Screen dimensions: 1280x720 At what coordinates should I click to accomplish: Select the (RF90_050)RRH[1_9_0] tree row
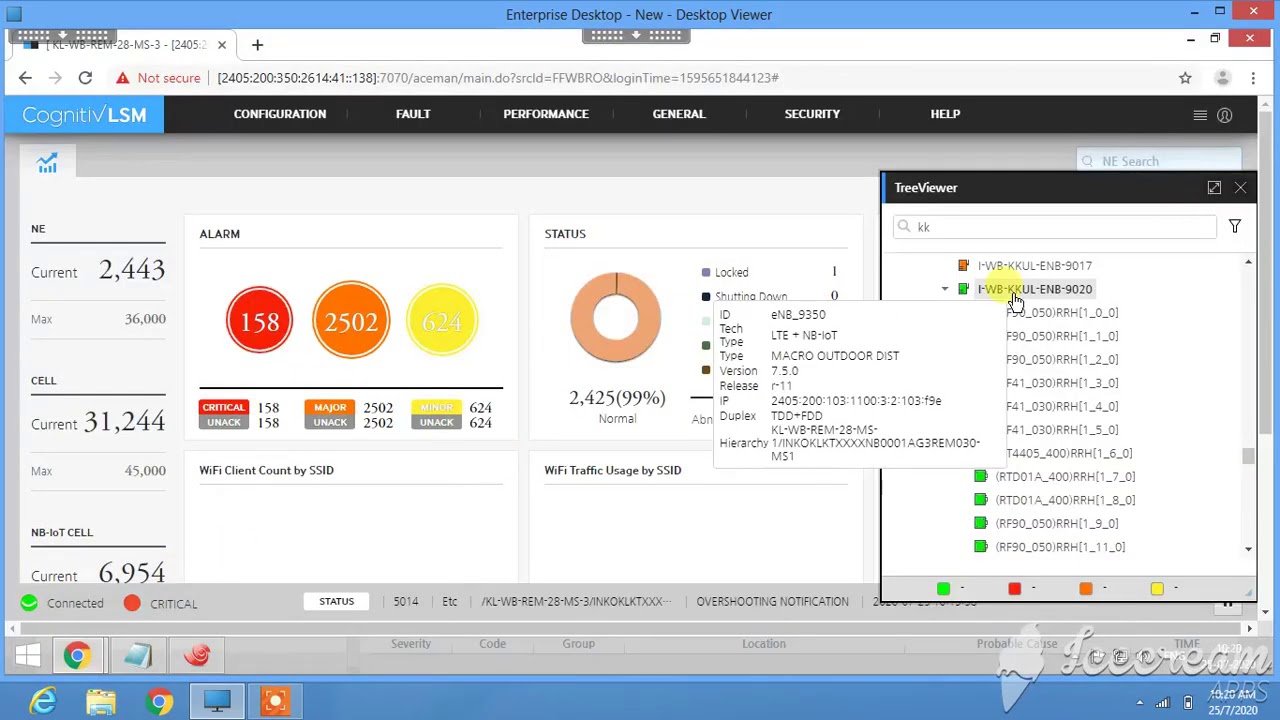1057,524
